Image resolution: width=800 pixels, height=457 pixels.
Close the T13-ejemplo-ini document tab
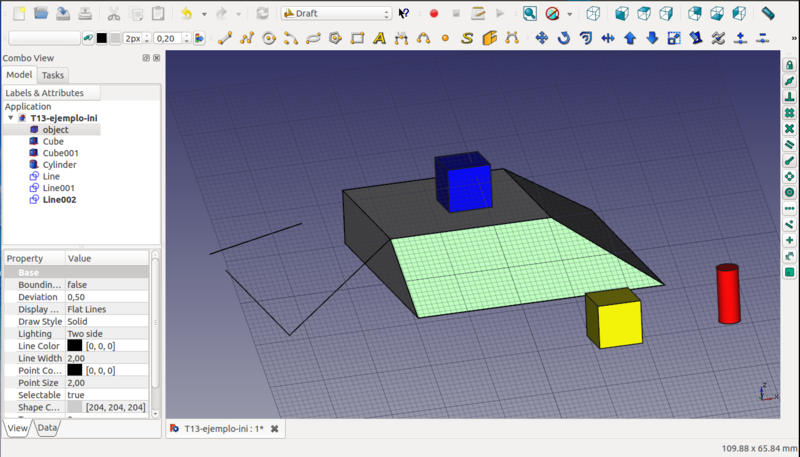click(x=275, y=428)
